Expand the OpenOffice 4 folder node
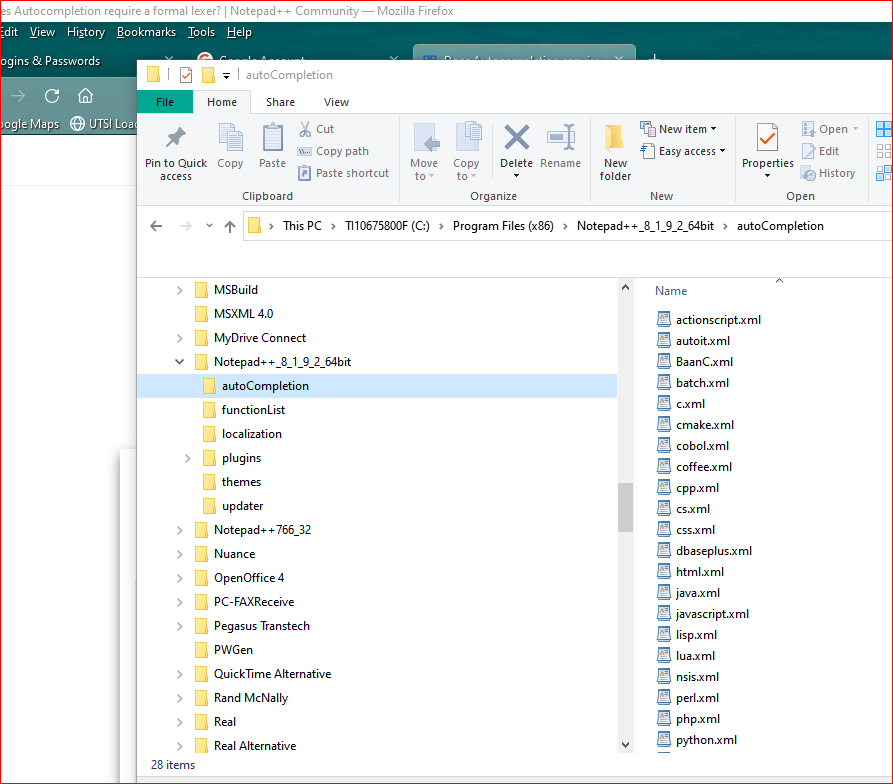 179,578
